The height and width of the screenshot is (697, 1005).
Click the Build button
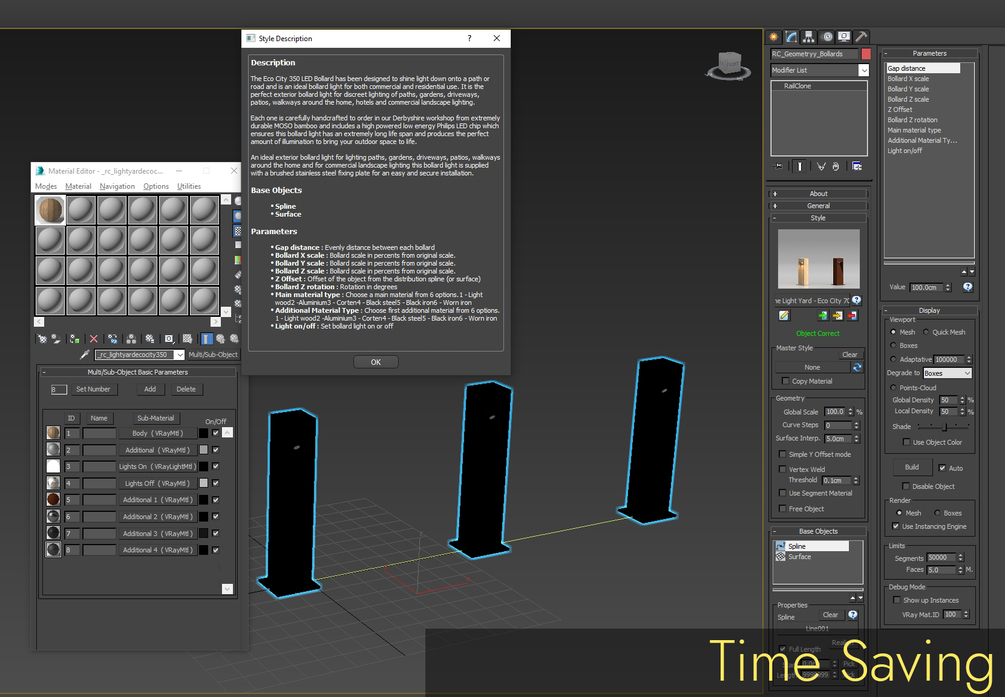click(911, 467)
